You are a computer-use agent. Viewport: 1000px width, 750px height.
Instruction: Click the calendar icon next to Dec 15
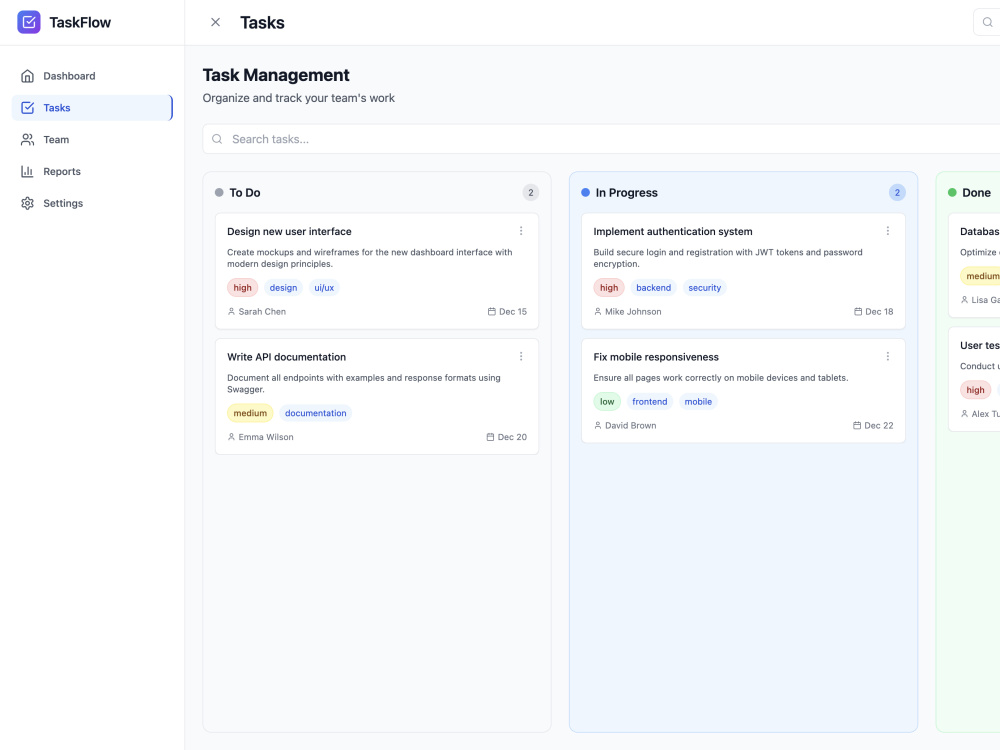tap(492, 312)
